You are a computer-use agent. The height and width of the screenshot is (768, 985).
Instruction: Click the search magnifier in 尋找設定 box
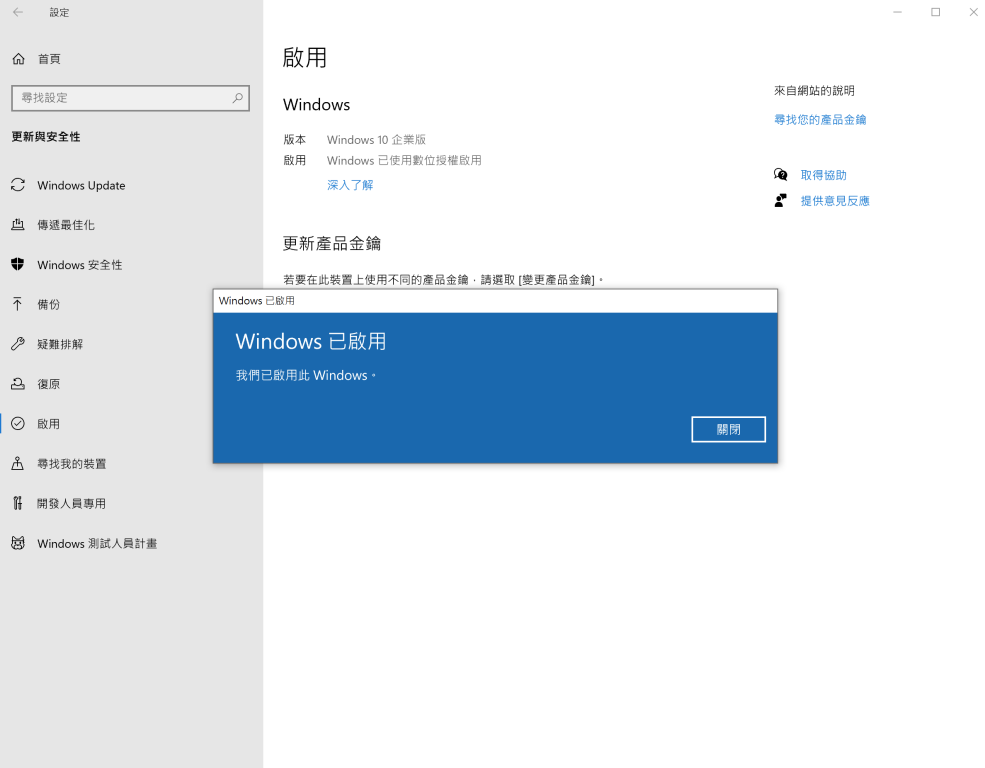pos(237,98)
